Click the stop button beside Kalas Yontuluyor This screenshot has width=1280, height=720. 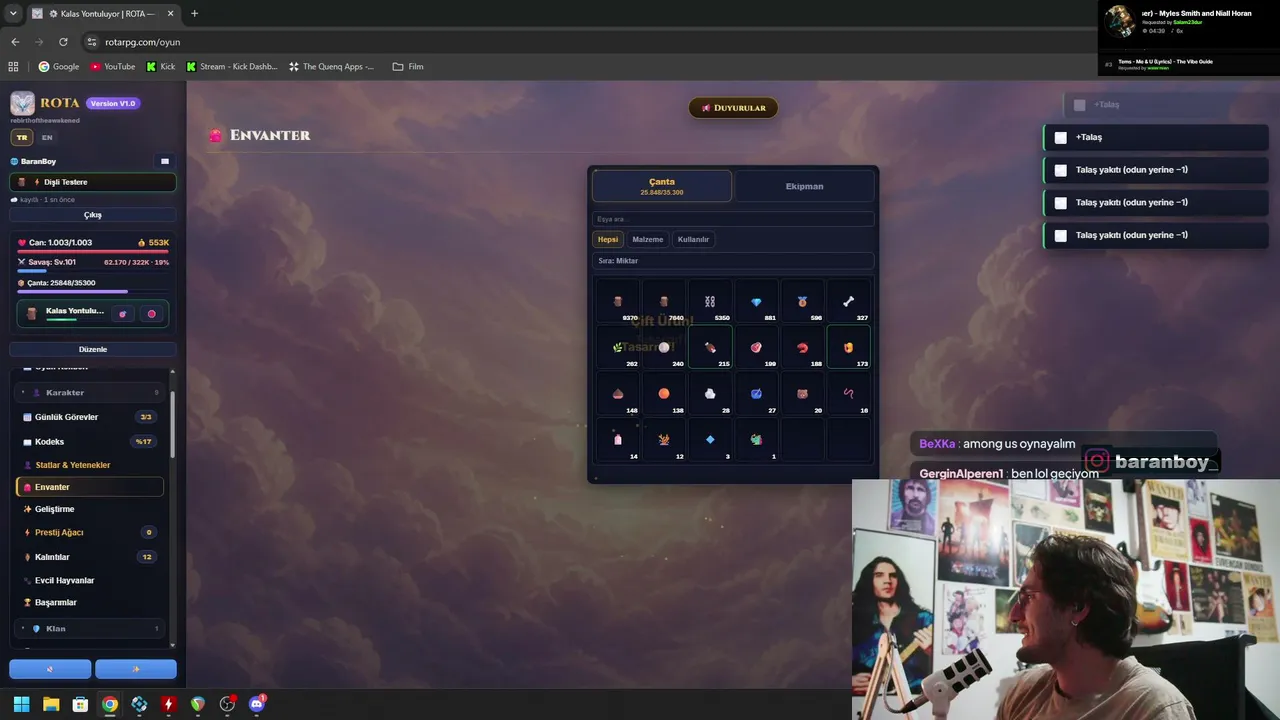pos(152,314)
